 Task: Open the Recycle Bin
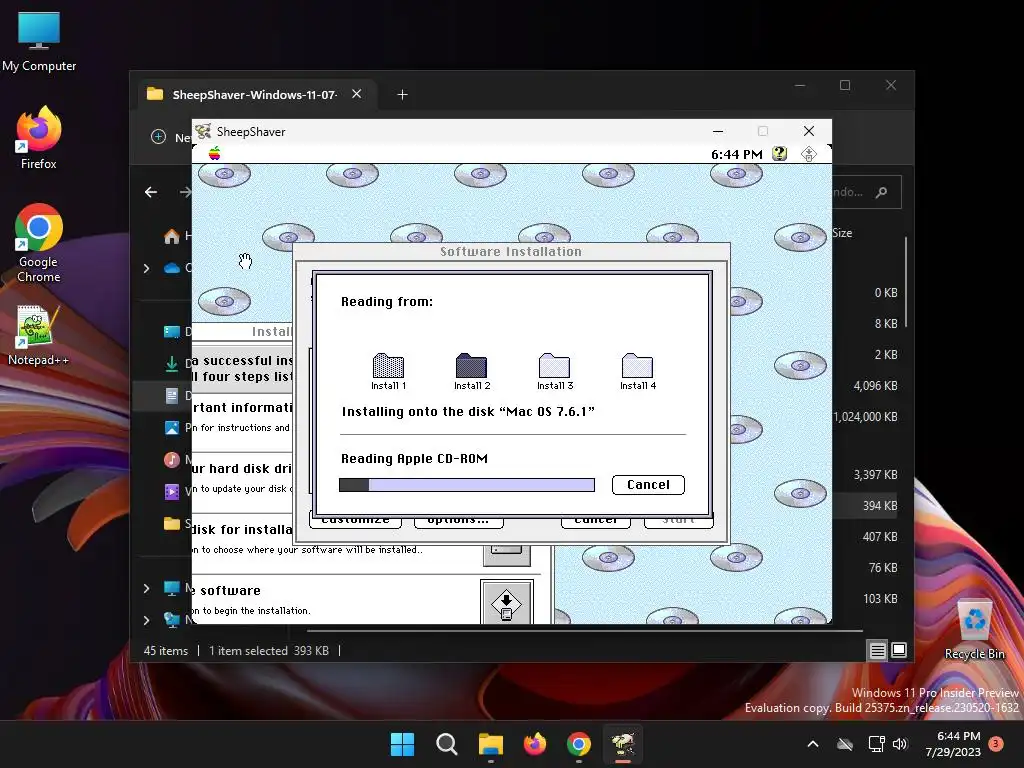click(x=974, y=629)
